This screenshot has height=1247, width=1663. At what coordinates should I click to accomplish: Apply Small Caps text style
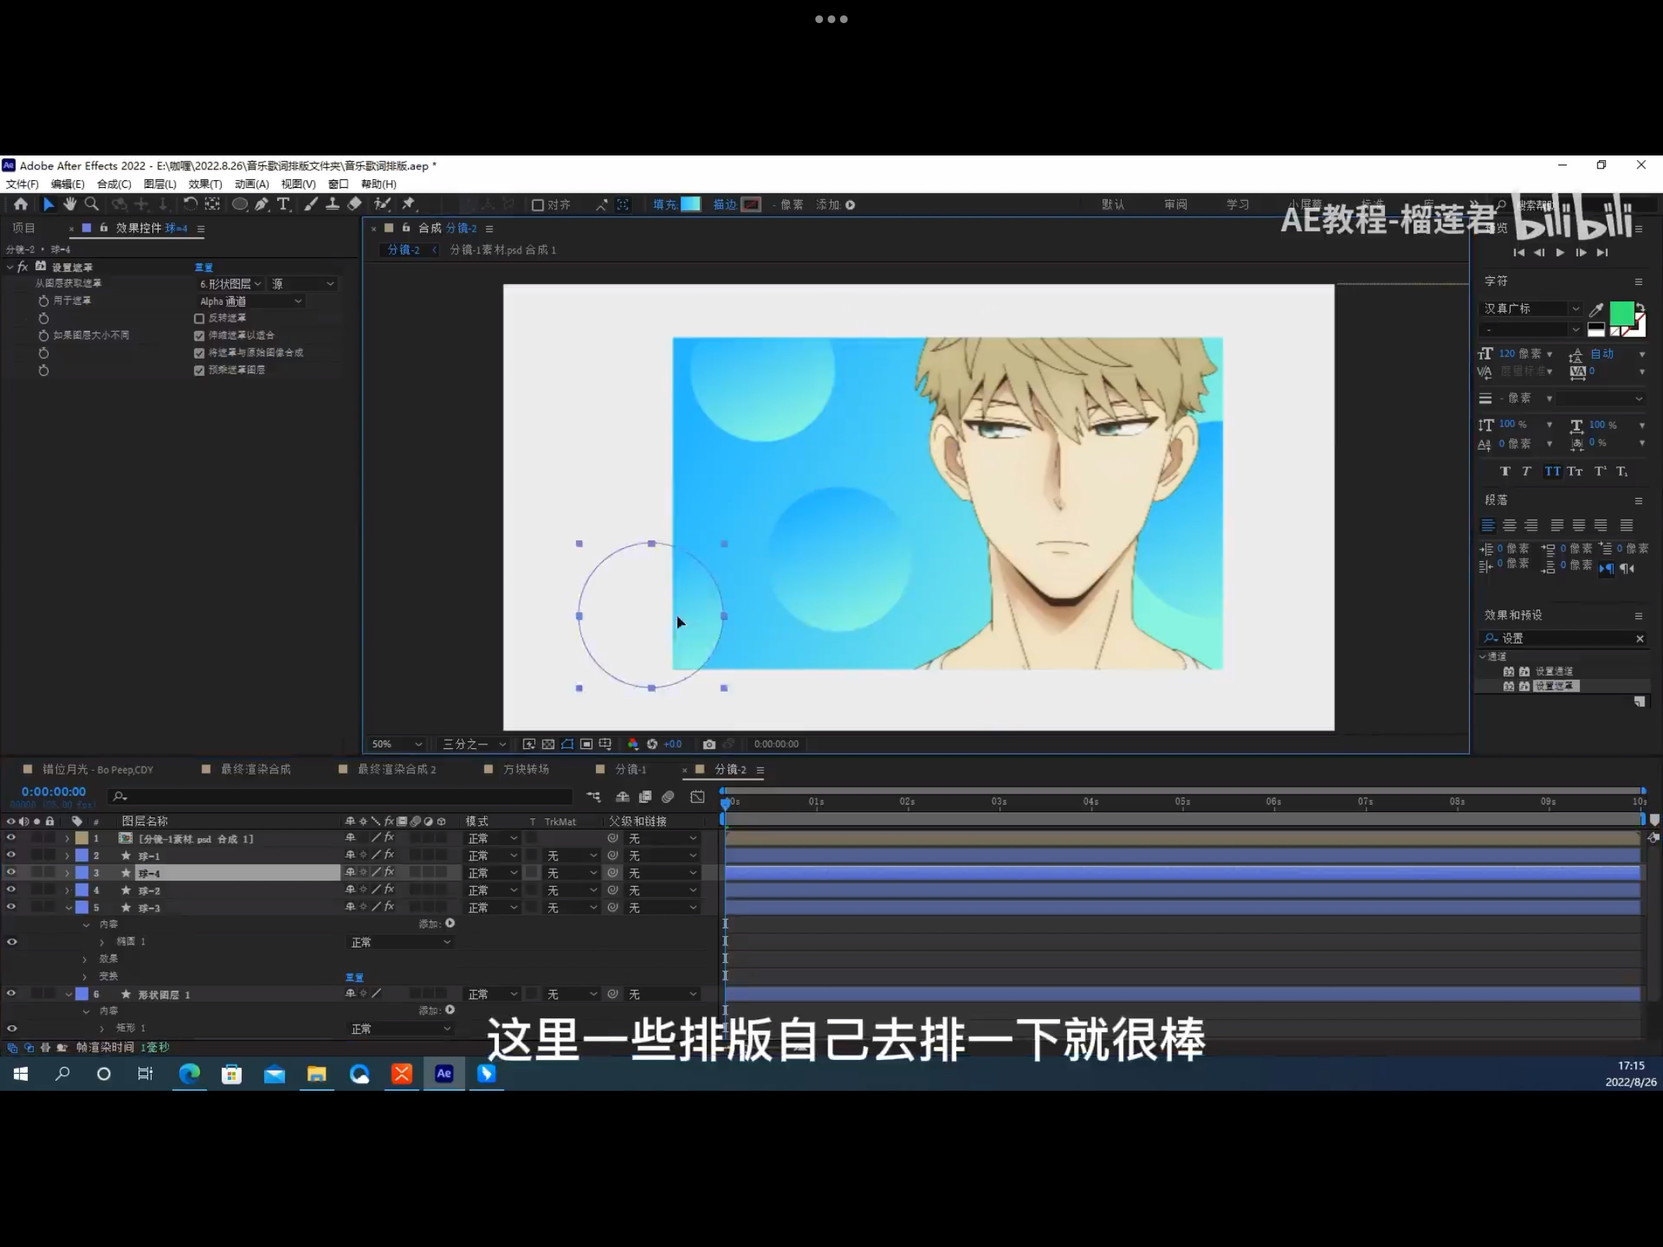(1575, 471)
